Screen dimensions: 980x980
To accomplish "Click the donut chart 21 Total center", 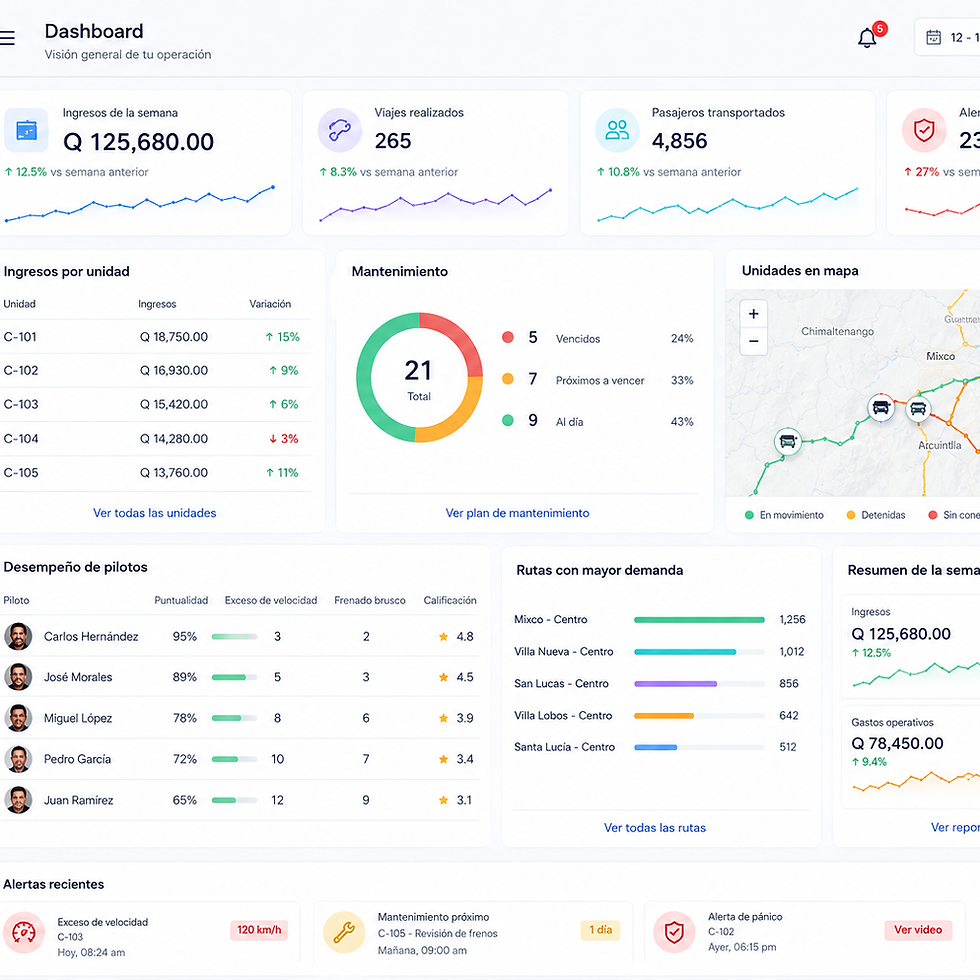I will 419,379.
